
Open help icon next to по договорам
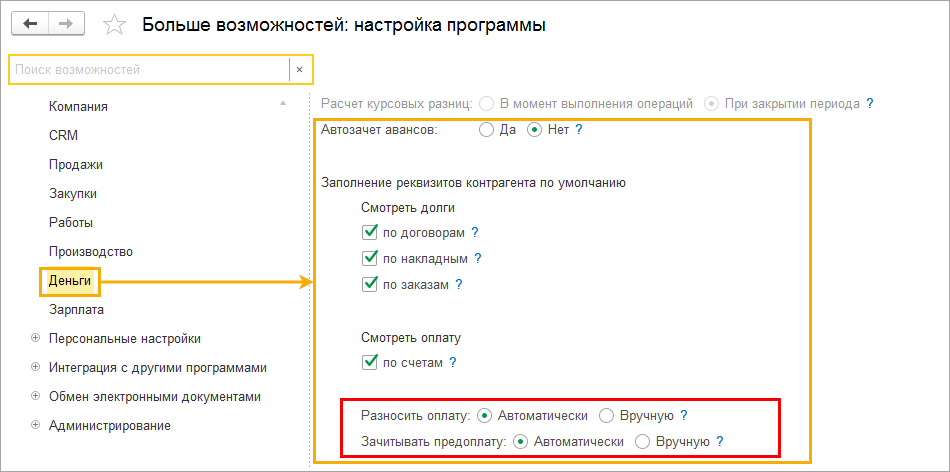pyautogui.click(x=475, y=232)
